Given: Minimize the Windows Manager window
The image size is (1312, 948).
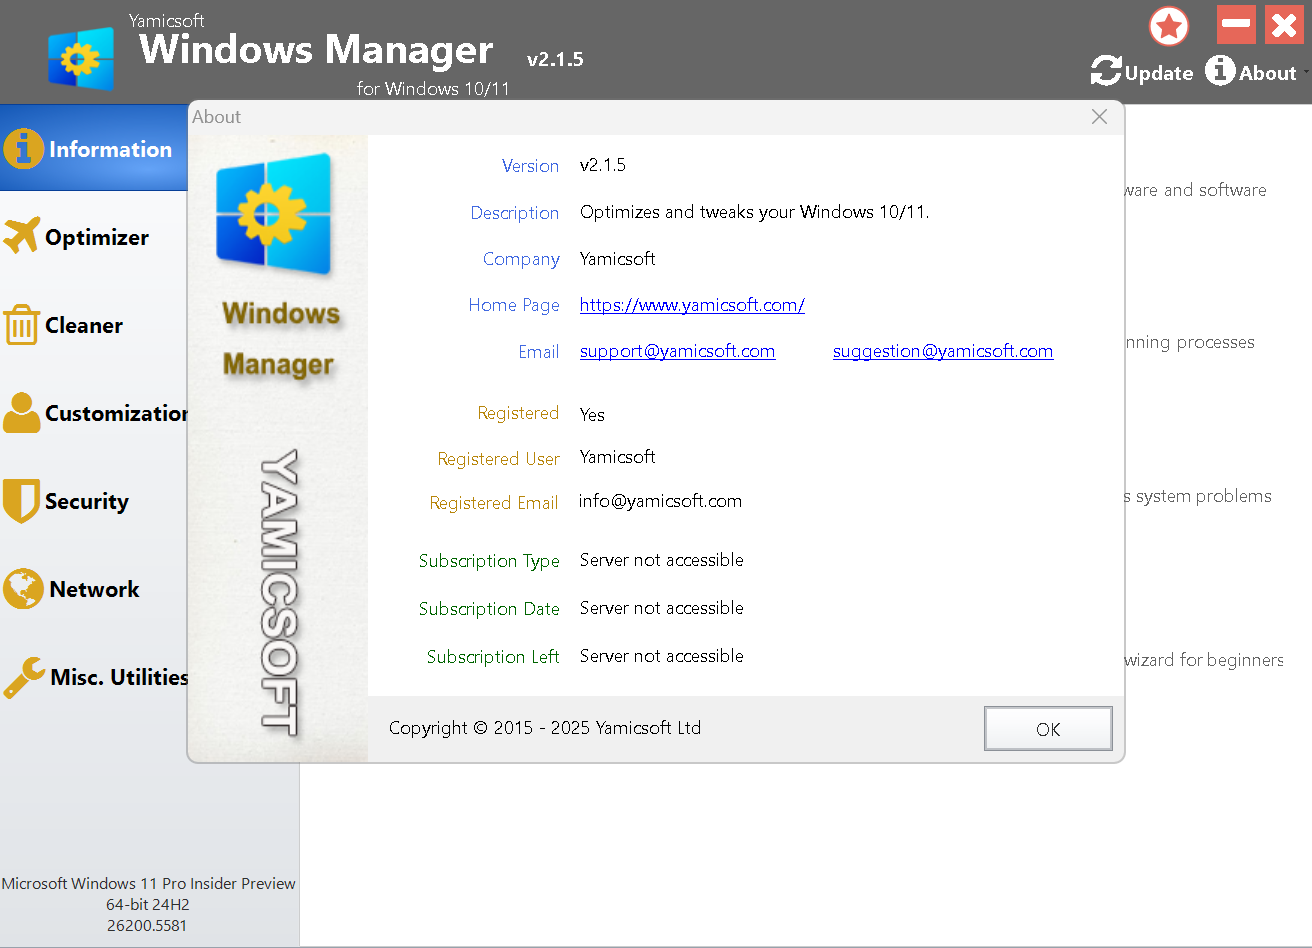Looking at the screenshot, I should tap(1236, 24).
